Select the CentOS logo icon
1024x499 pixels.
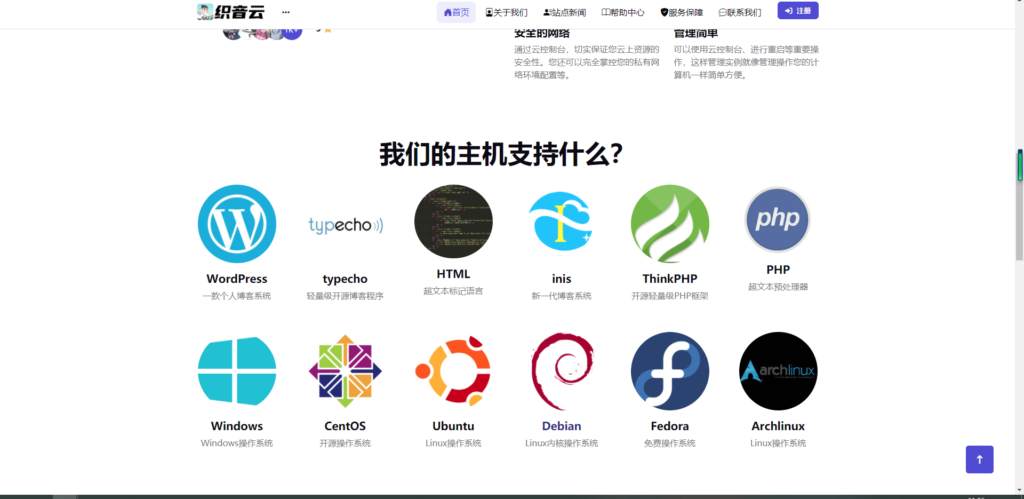click(x=345, y=371)
